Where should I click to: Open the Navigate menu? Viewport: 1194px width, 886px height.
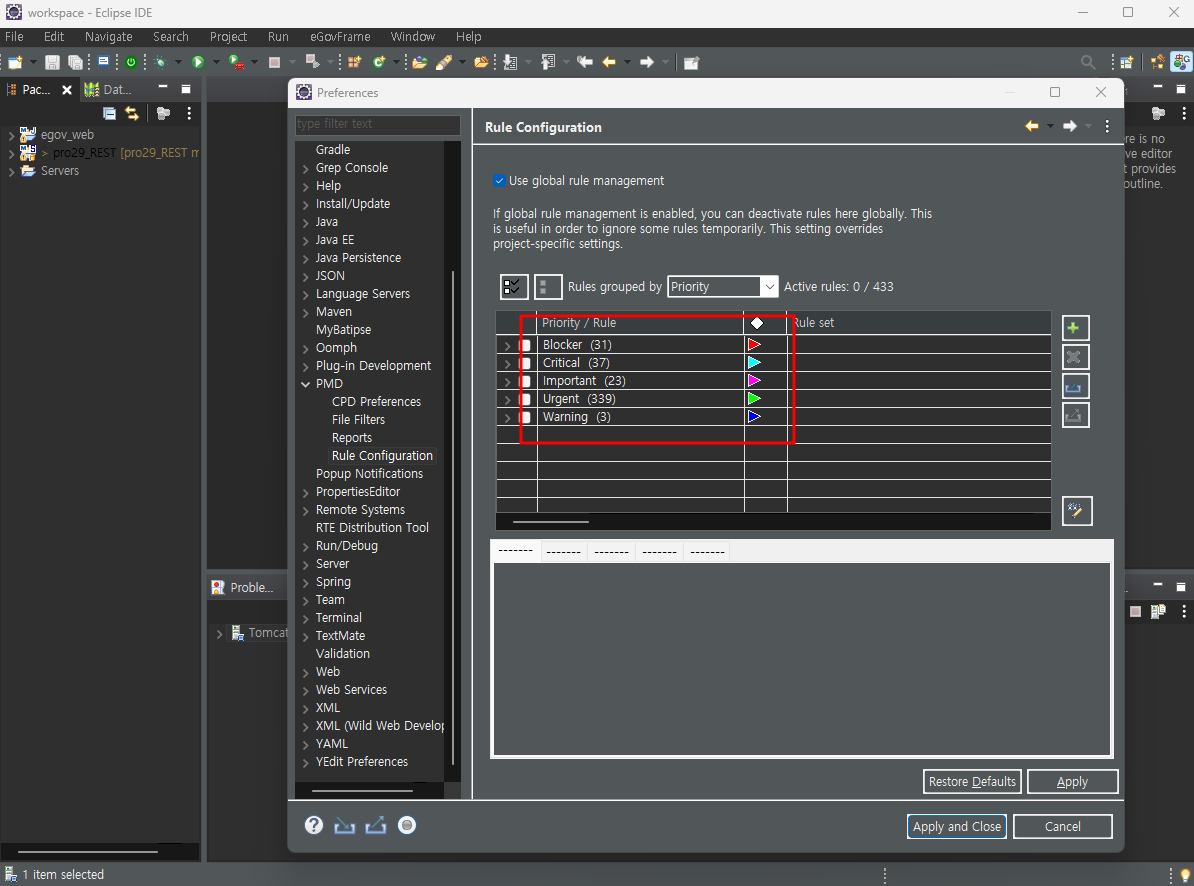108,37
